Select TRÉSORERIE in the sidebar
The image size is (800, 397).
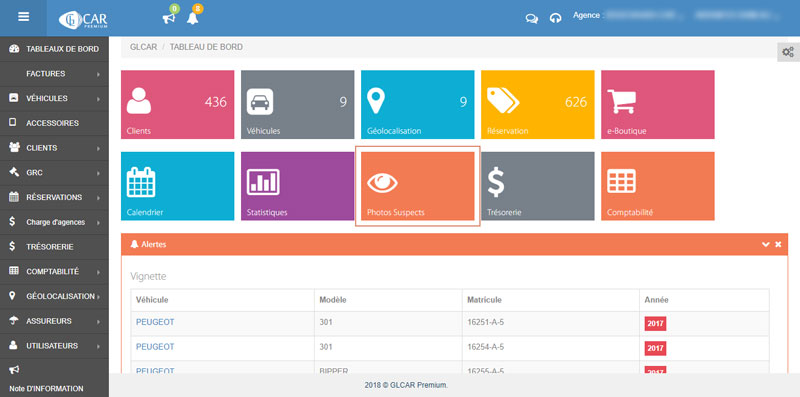tap(54, 247)
